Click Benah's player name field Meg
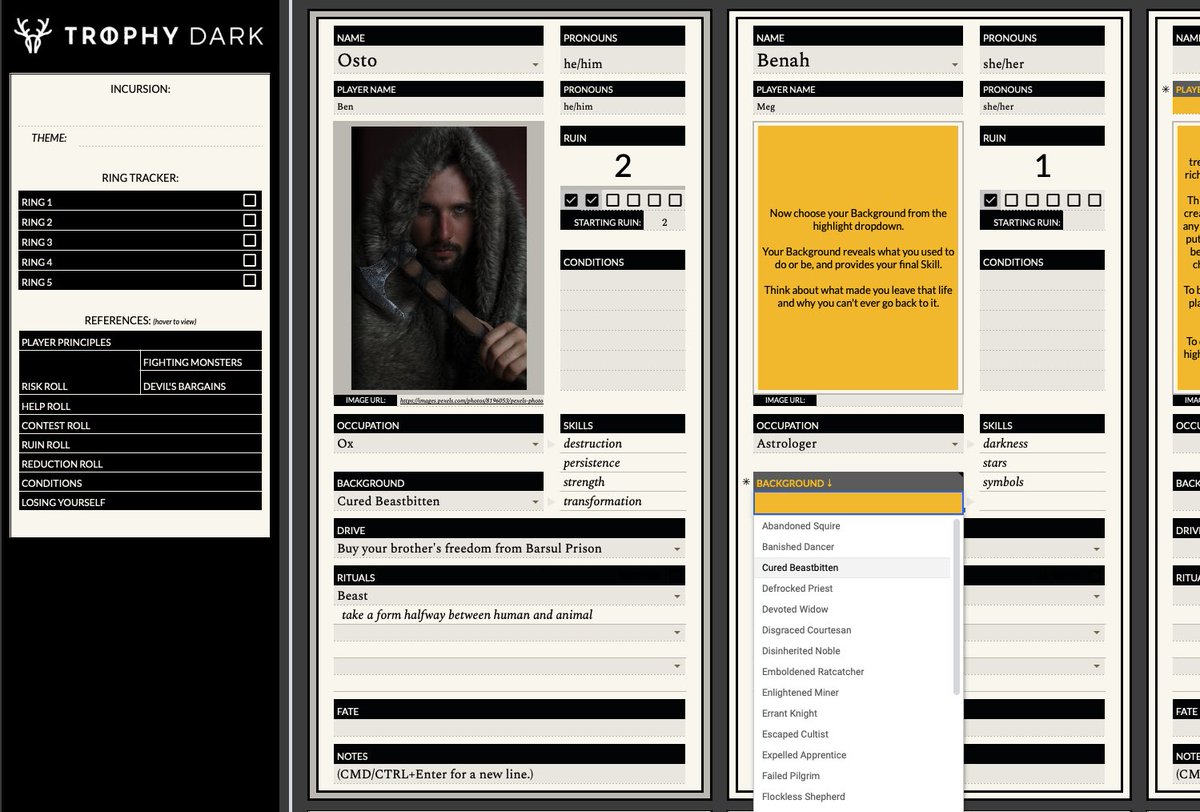This screenshot has width=1200, height=812. coord(858,106)
